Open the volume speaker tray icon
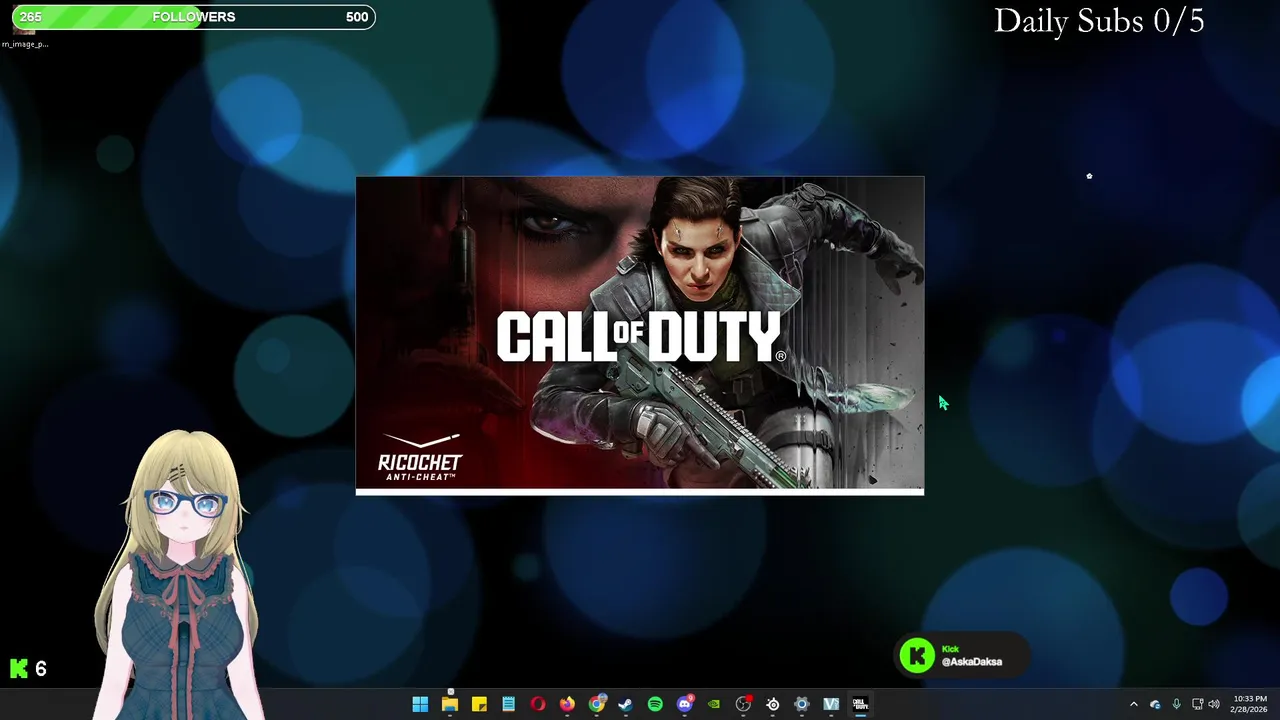 pos(1214,704)
